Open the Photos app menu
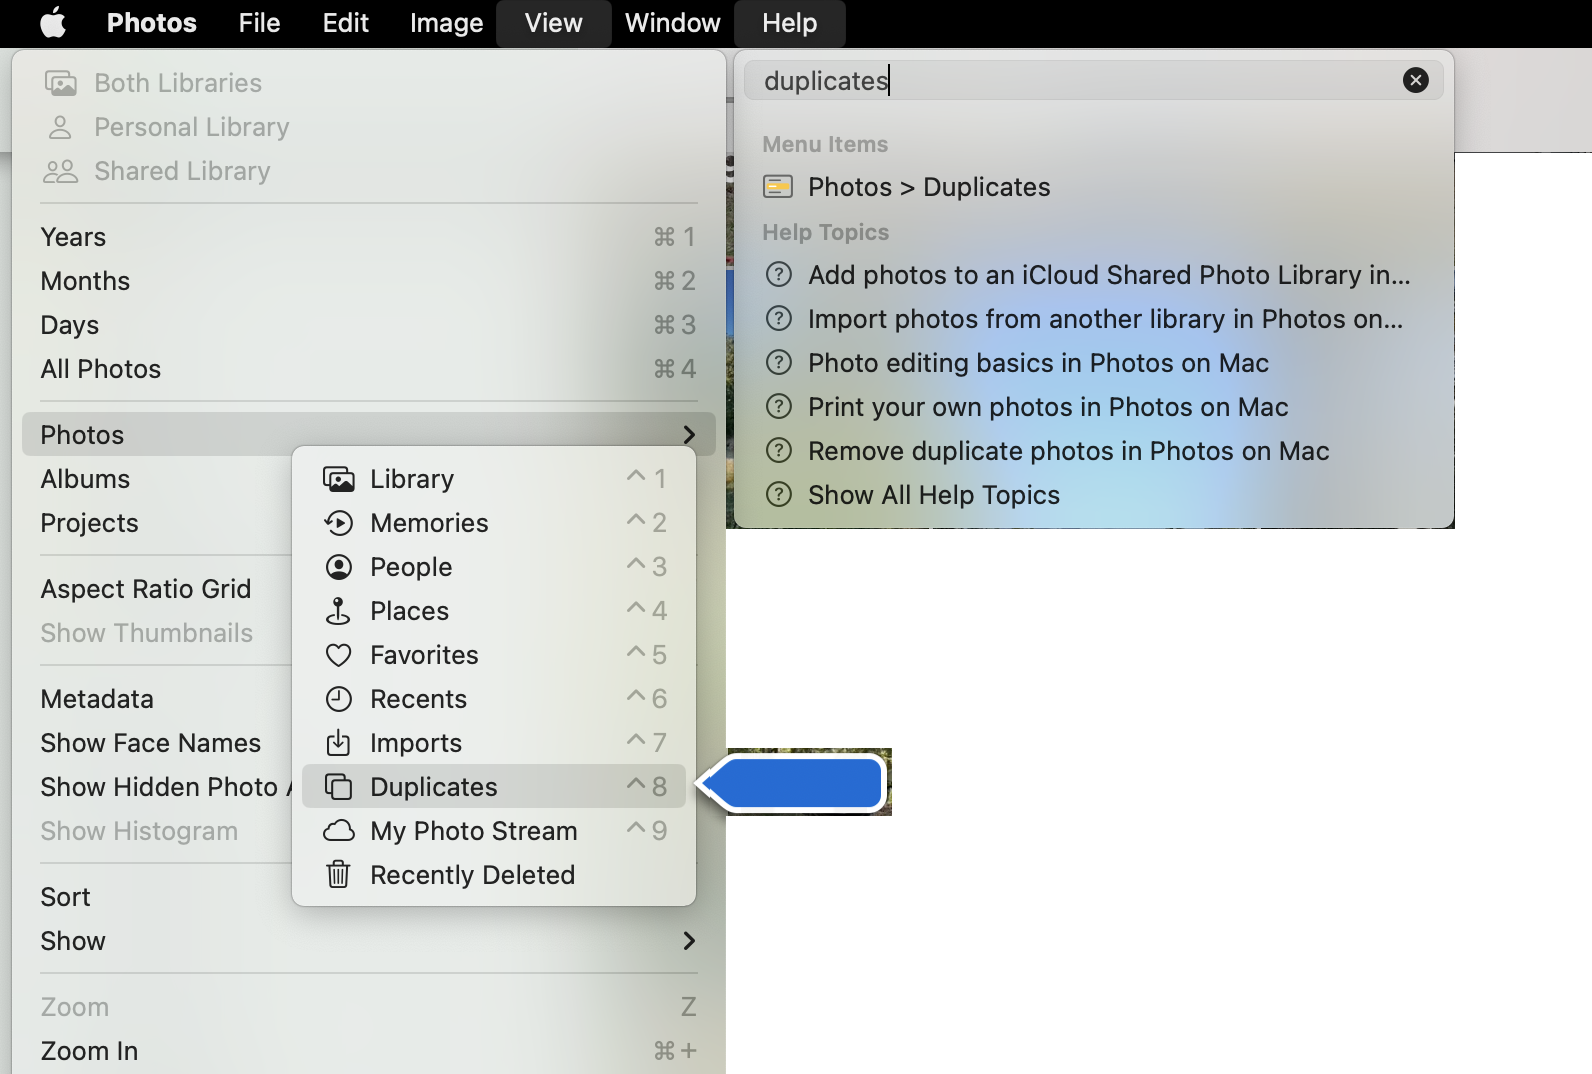This screenshot has width=1592, height=1074. pyautogui.click(x=152, y=23)
